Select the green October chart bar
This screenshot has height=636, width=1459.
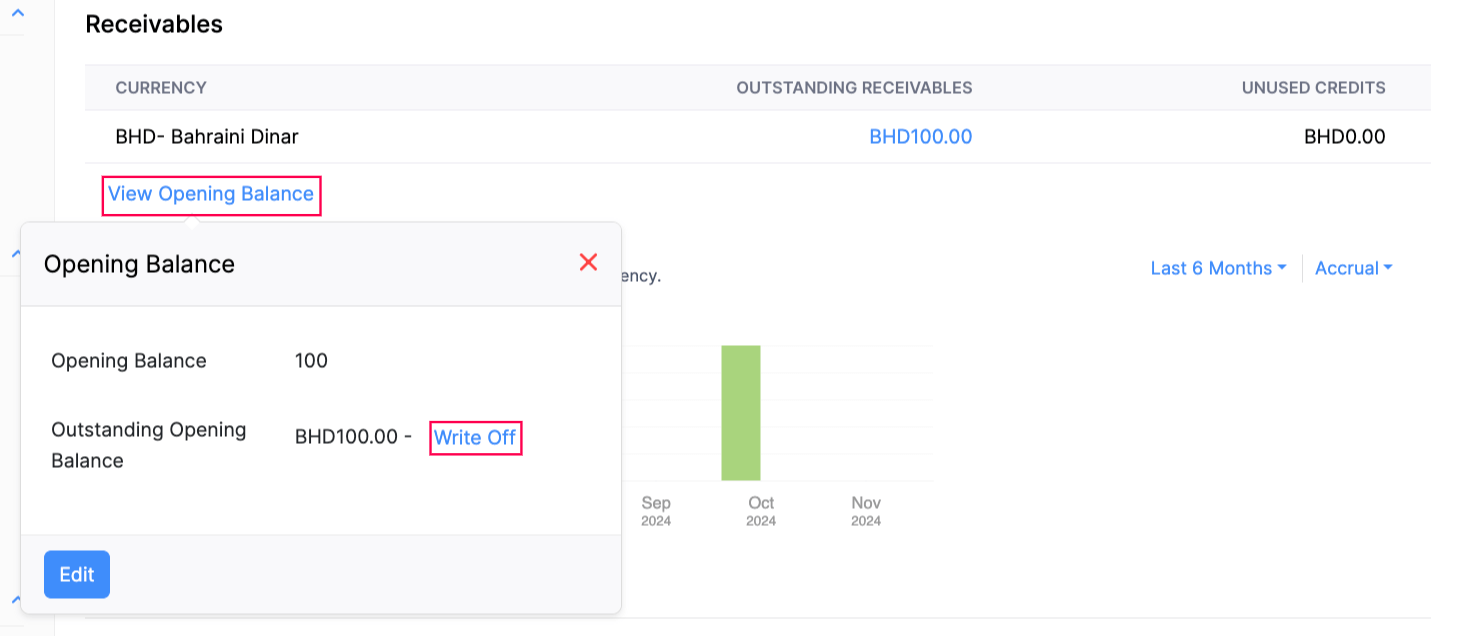(741, 412)
